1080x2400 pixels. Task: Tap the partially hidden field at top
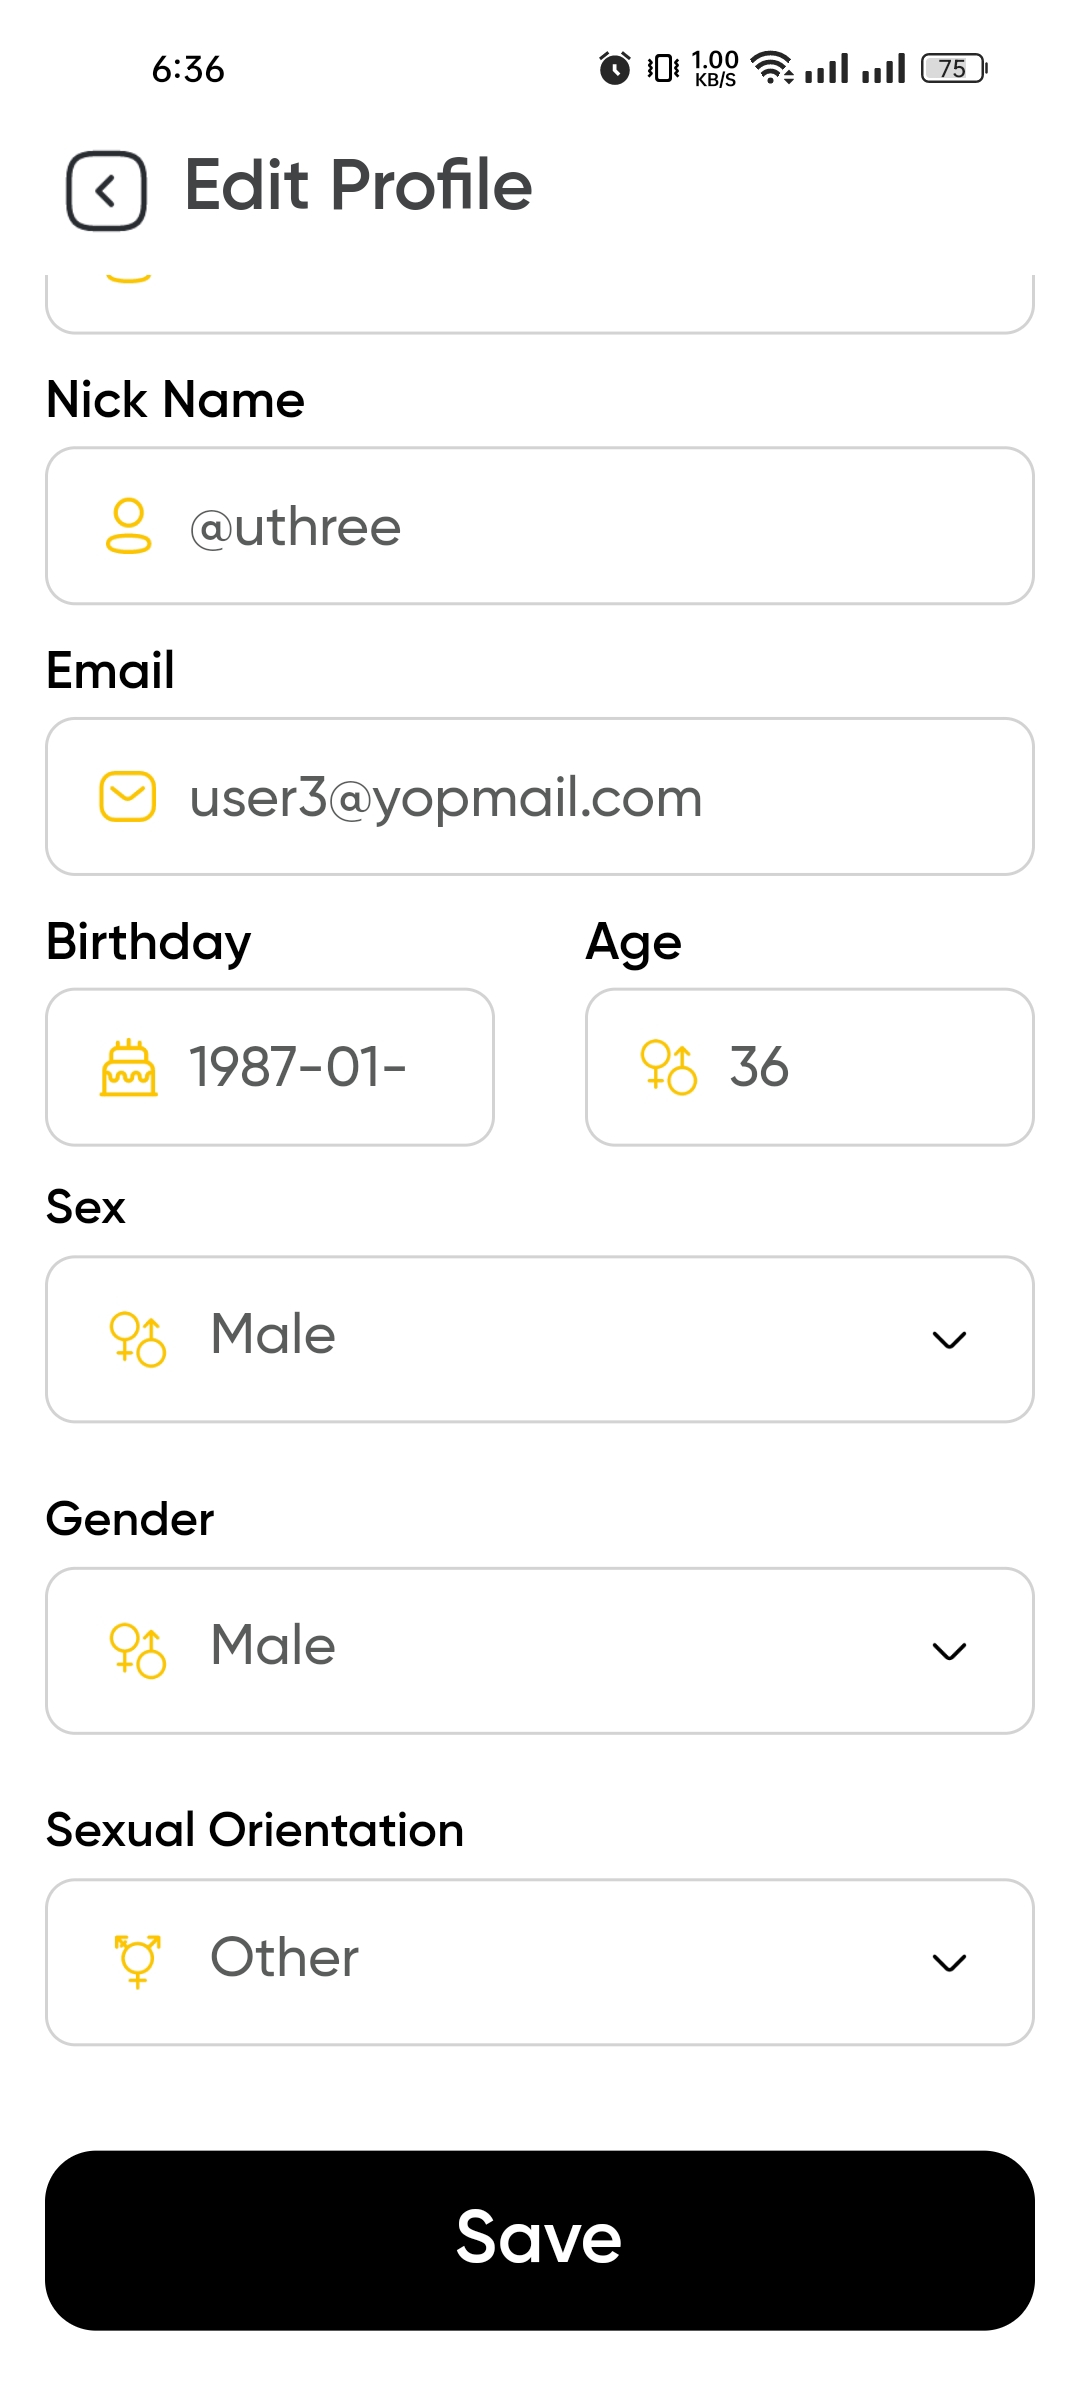click(540, 303)
